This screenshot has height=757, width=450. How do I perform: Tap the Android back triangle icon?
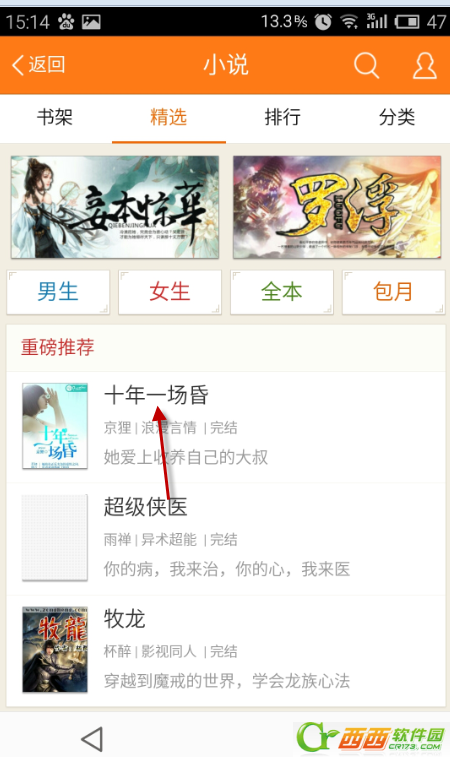(x=92, y=739)
